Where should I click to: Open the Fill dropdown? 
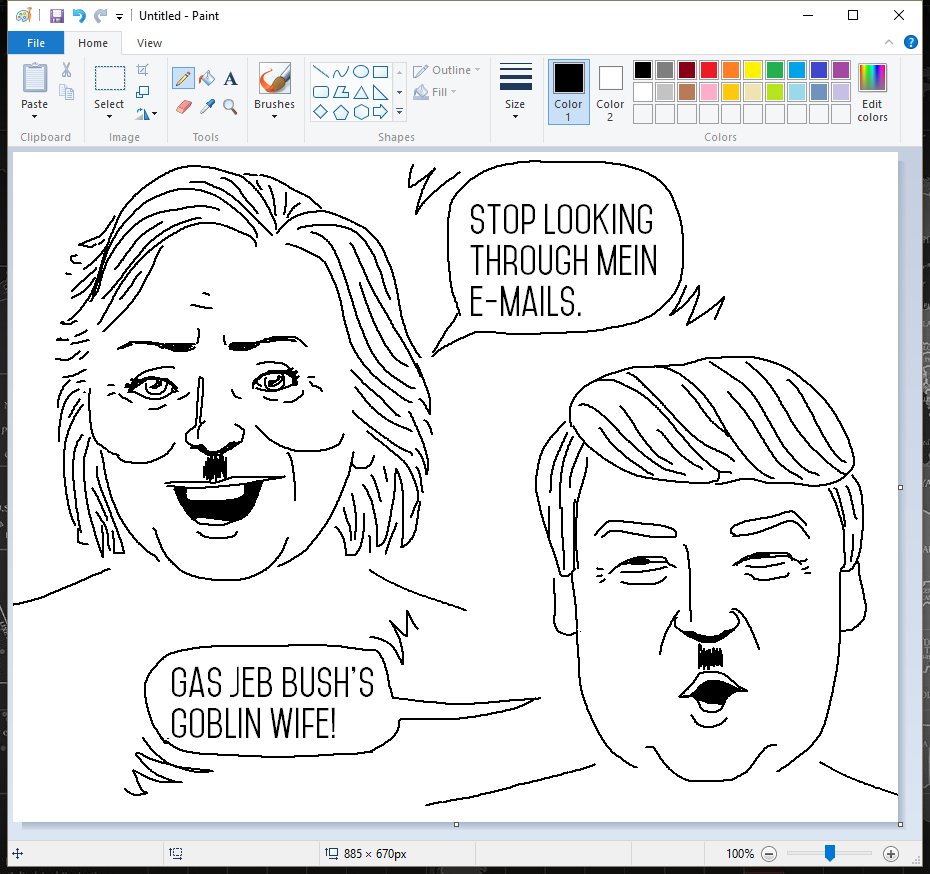[435, 92]
